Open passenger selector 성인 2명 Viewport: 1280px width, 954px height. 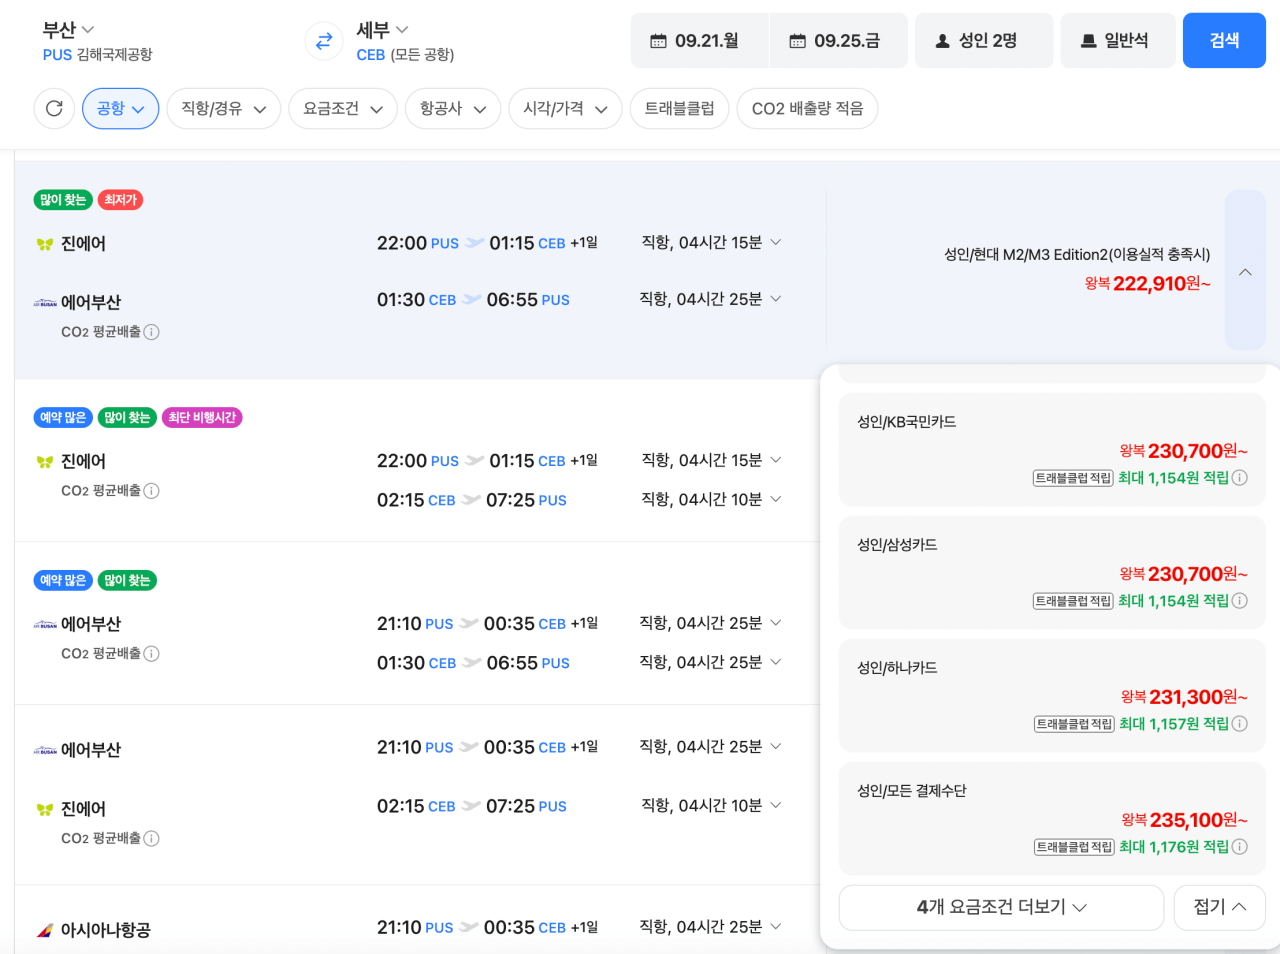tap(984, 41)
